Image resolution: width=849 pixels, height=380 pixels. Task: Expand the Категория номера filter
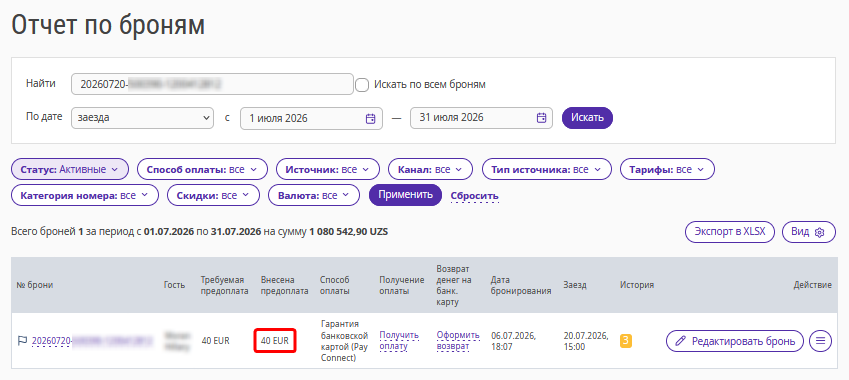click(x=85, y=195)
